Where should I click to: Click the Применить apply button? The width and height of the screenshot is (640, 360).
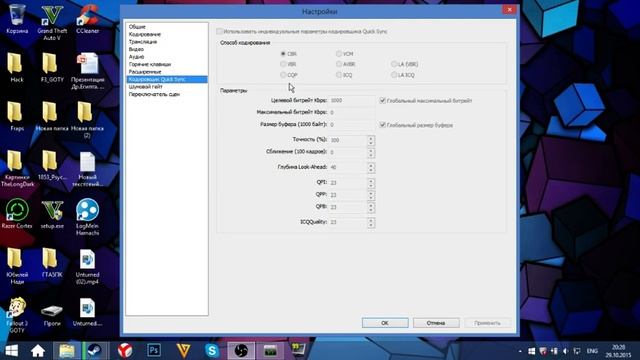pos(487,323)
